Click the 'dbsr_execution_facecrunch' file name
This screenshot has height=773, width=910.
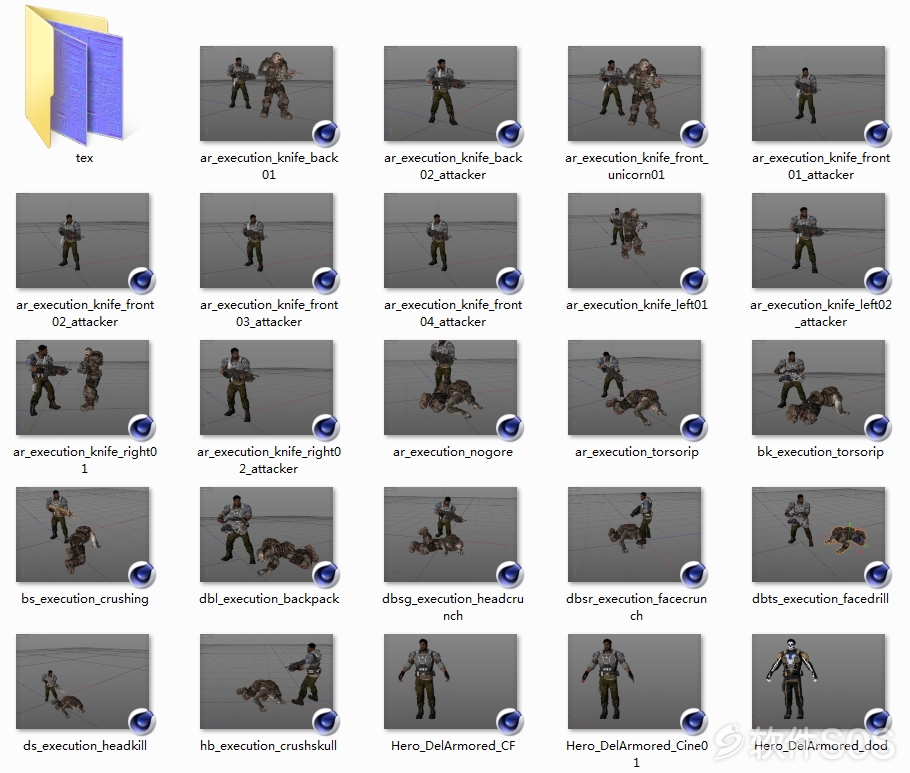coord(637,606)
